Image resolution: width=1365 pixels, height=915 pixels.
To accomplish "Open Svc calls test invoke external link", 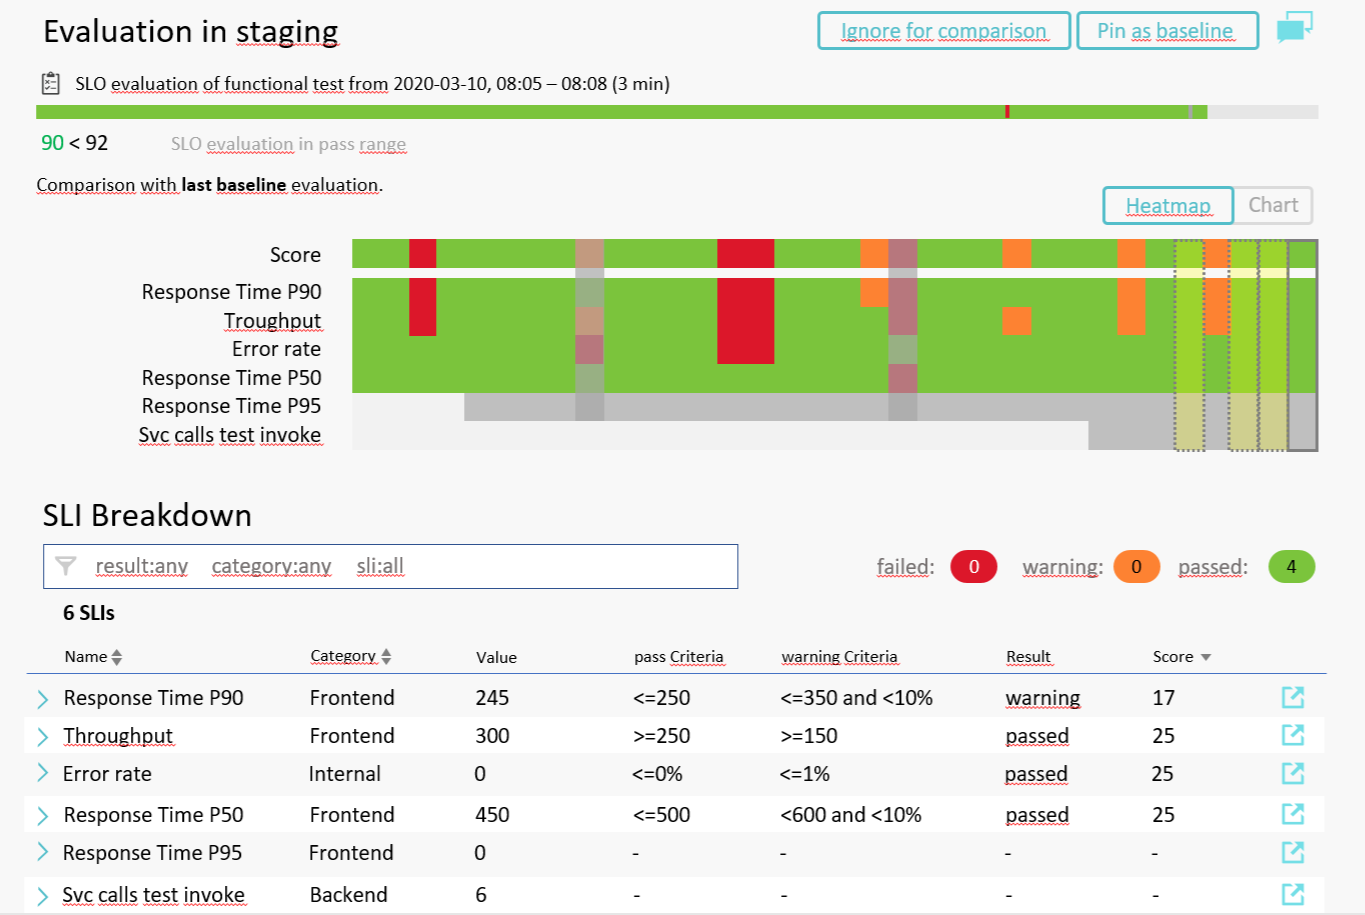I will pos(1293,893).
